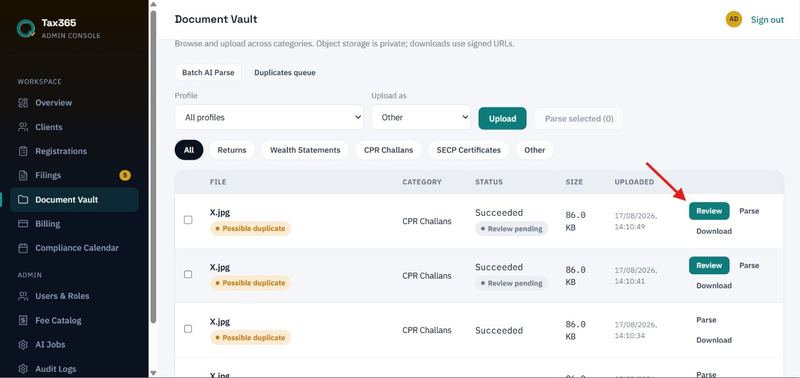Download the X.jpg uploaded at 14:10:49
The height and width of the screenshot is (378, 800).
point(714,231)
